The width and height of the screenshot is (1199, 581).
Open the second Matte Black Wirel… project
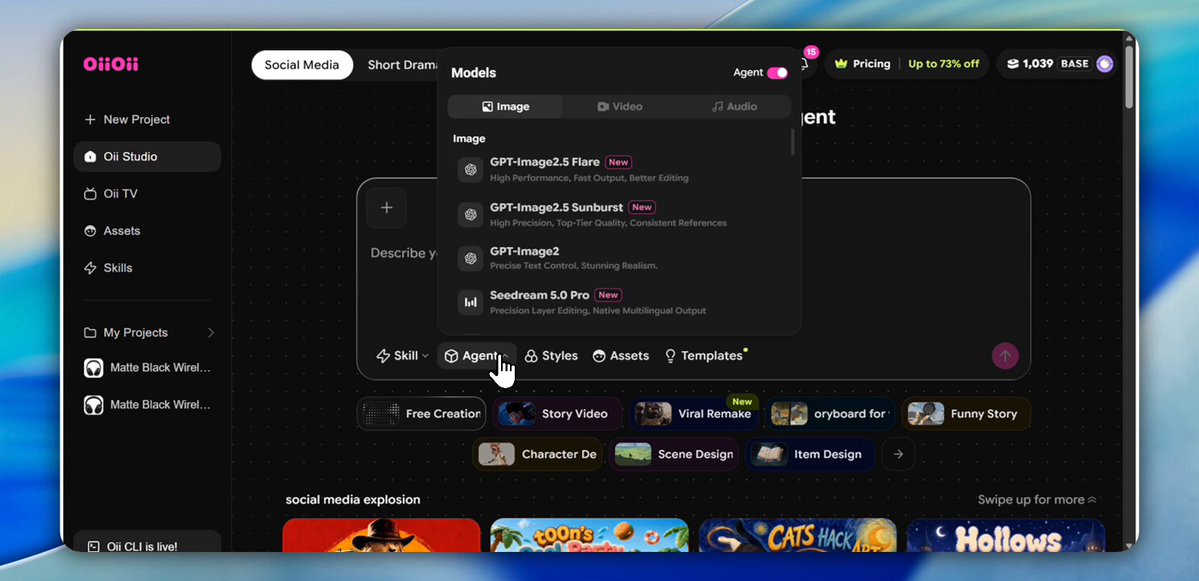[147, 404]
